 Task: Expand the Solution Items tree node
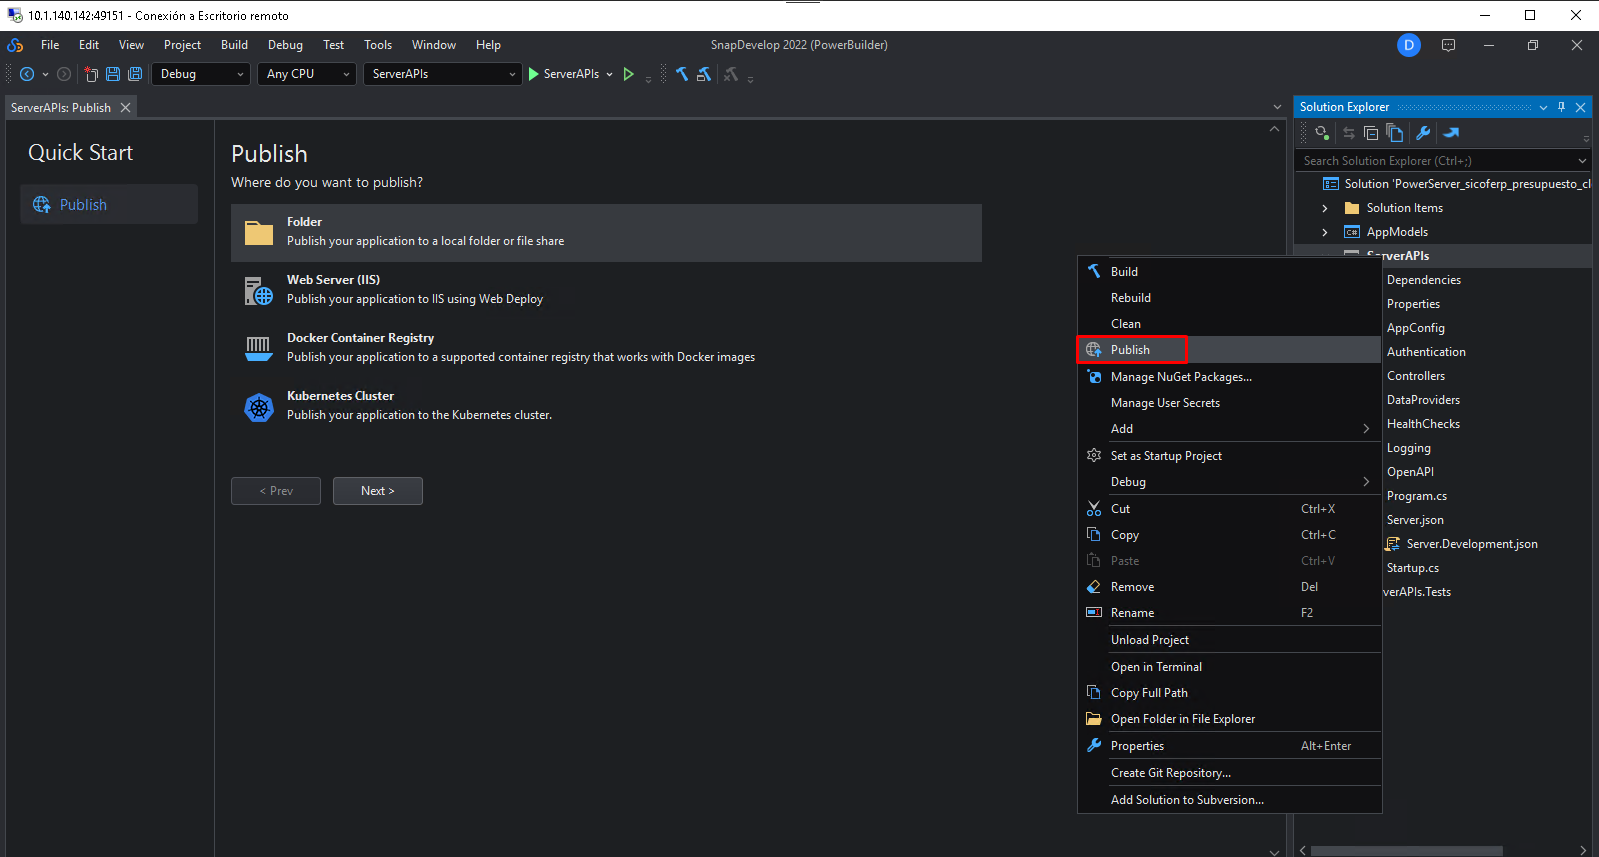pos(1325,208)
